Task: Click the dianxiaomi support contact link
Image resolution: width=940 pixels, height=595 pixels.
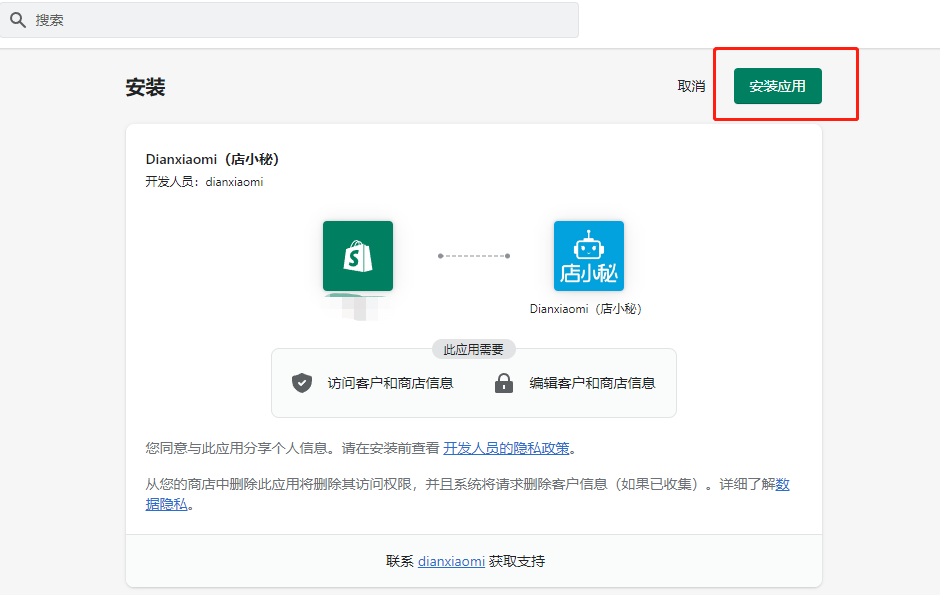Action: 451,561
